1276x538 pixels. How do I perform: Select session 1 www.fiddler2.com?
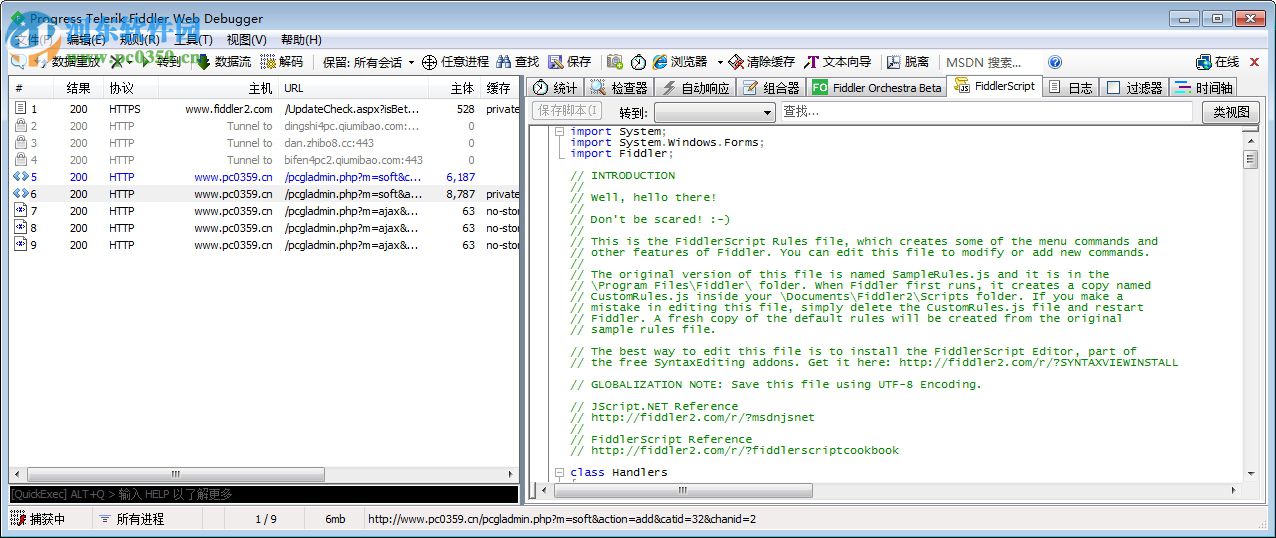coord(264,109)
